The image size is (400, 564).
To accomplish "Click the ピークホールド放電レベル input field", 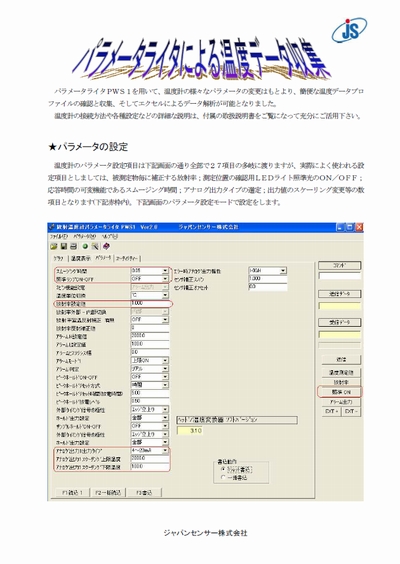I will (x=150, y=401).
